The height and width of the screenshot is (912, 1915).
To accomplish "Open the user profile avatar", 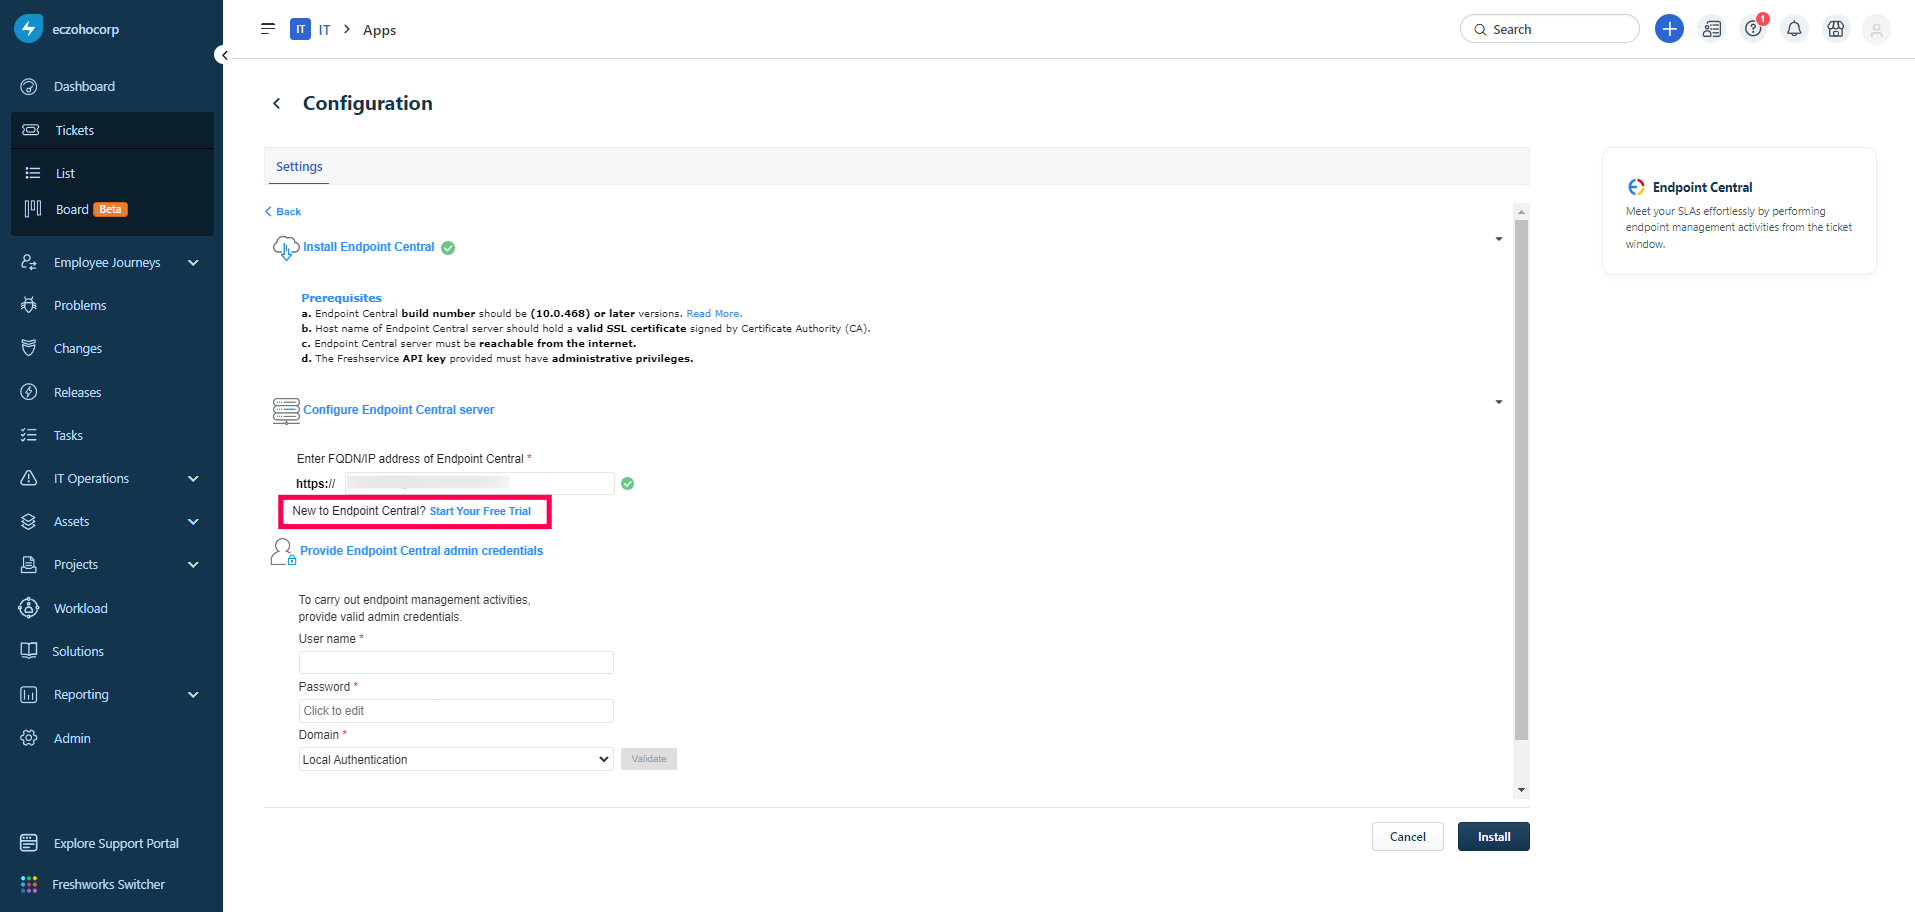I will point(1877,30).
